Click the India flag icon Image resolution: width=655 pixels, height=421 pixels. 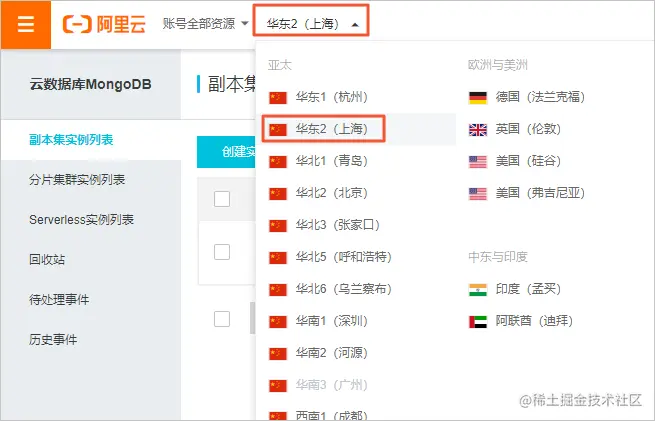click(x=478, y=290)
